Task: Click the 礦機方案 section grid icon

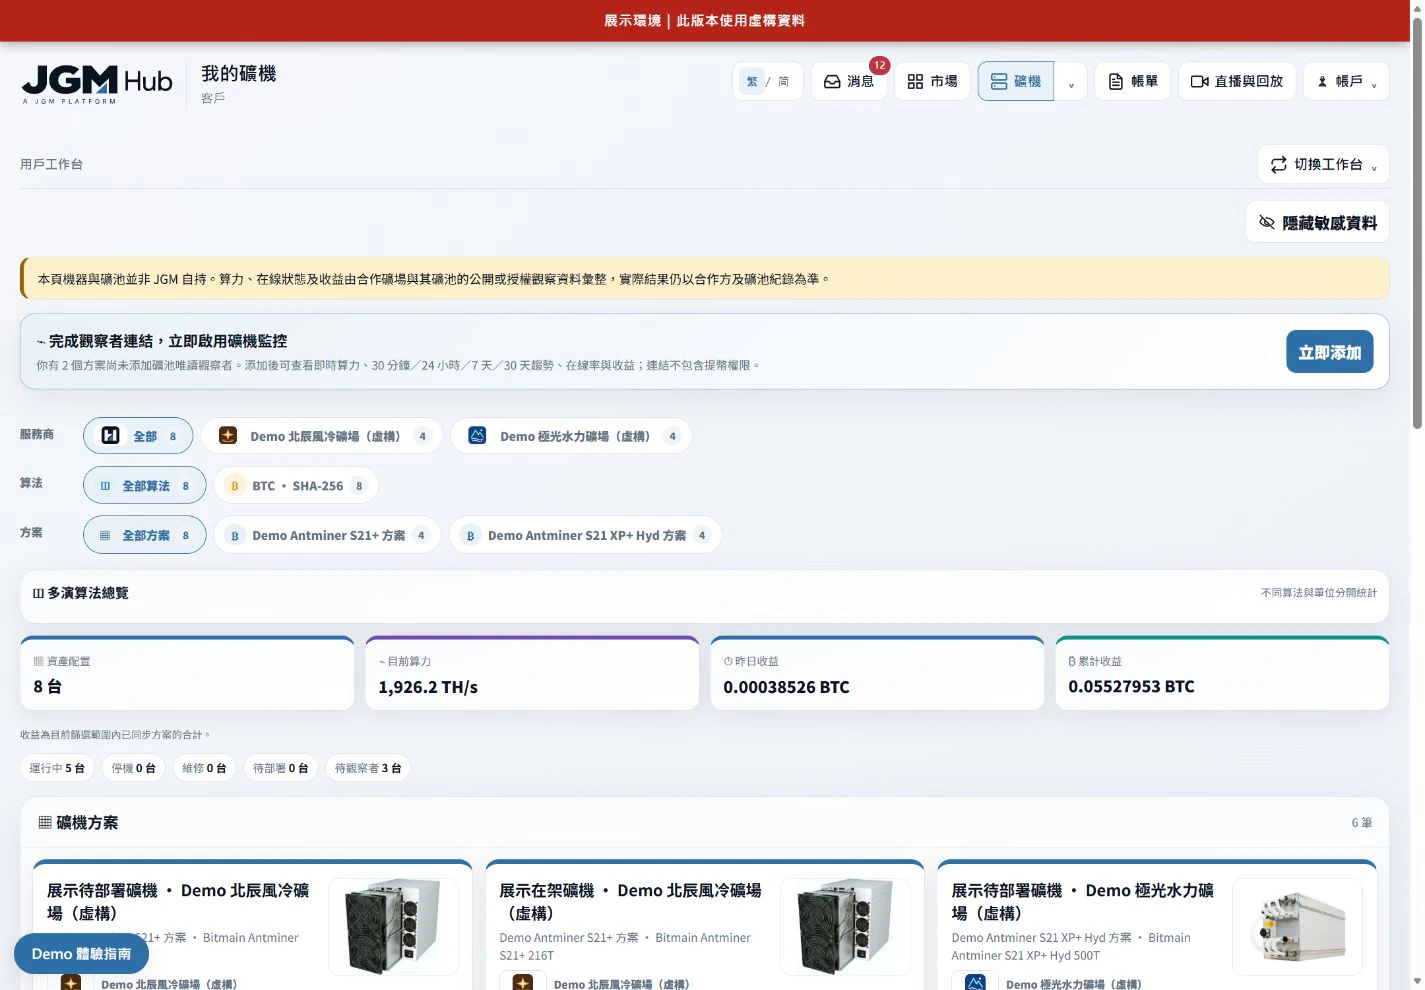Action: [x=45, y=822]
